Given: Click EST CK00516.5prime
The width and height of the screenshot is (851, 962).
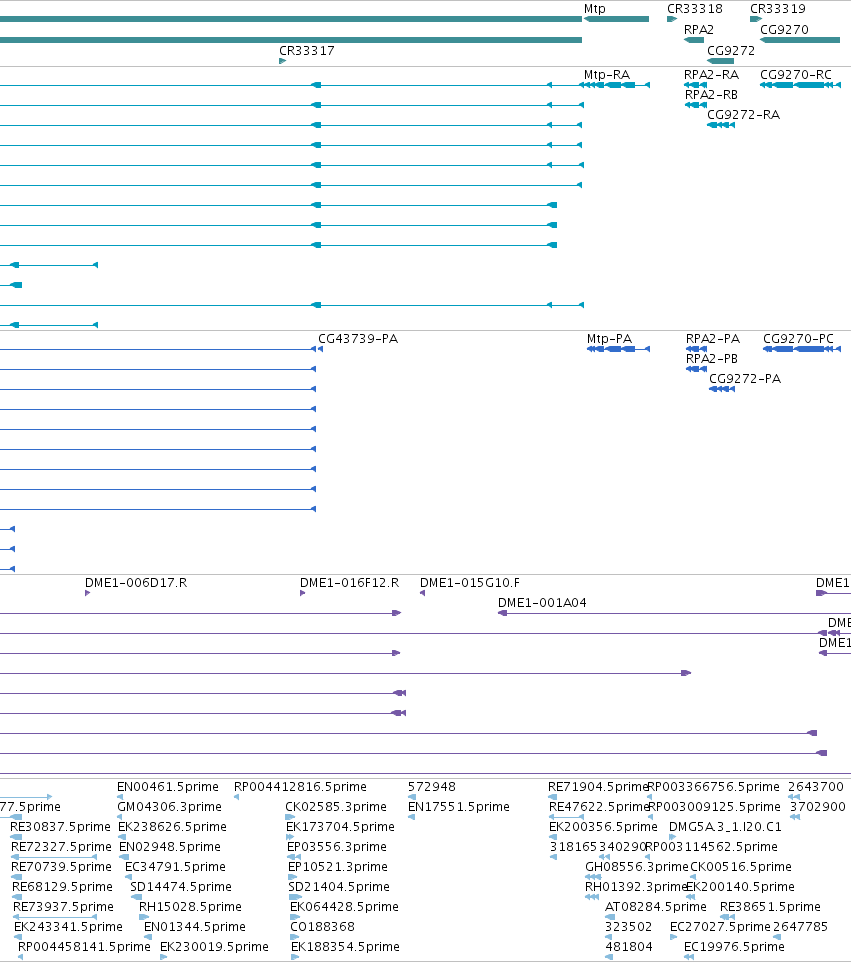Looking at the screenshot, I should click(x=741, y=867).
